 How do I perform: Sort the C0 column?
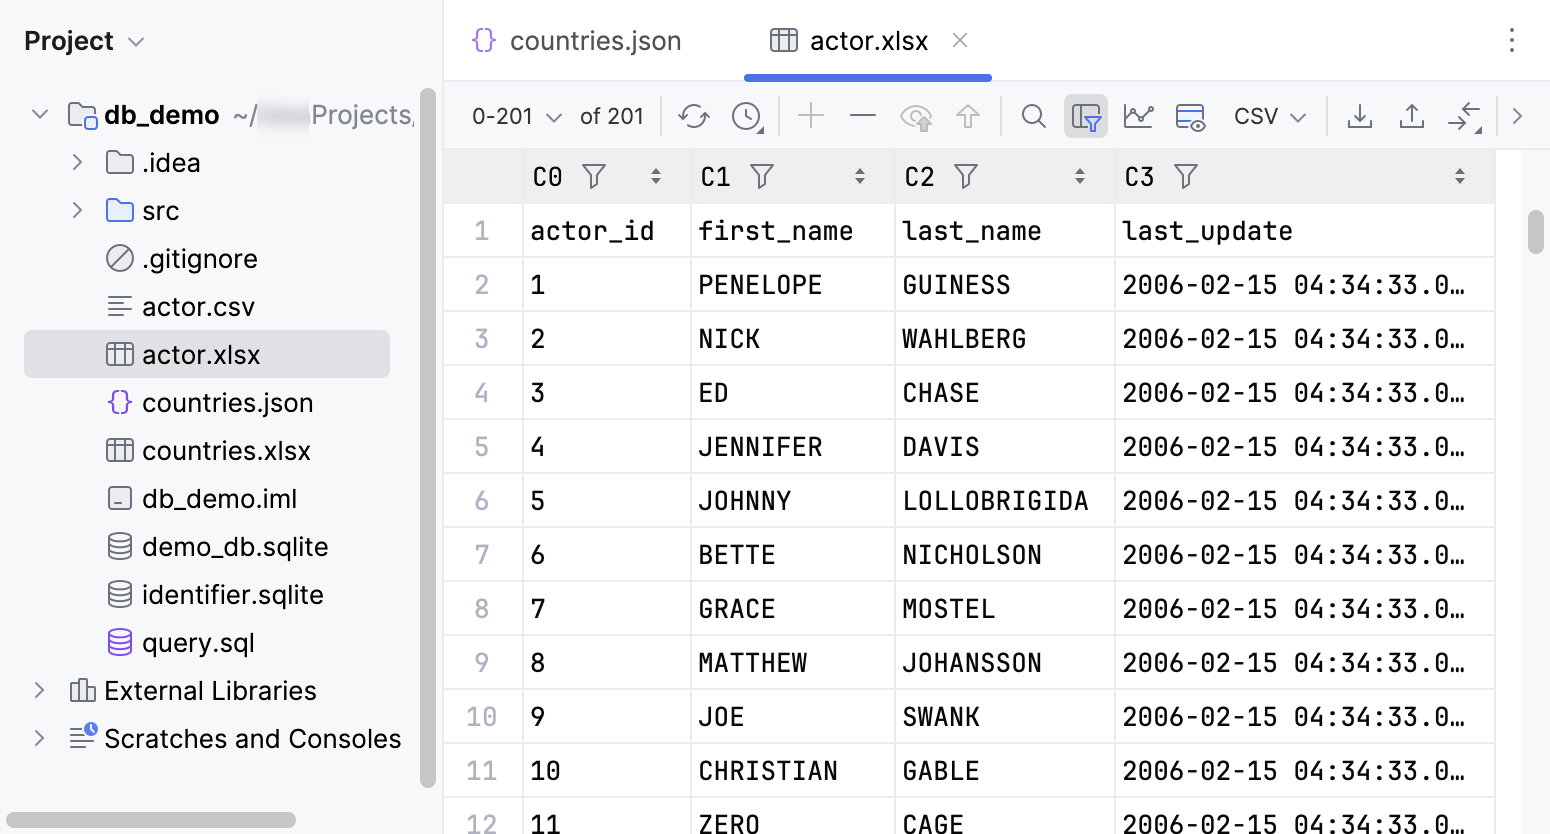[657, 176]
